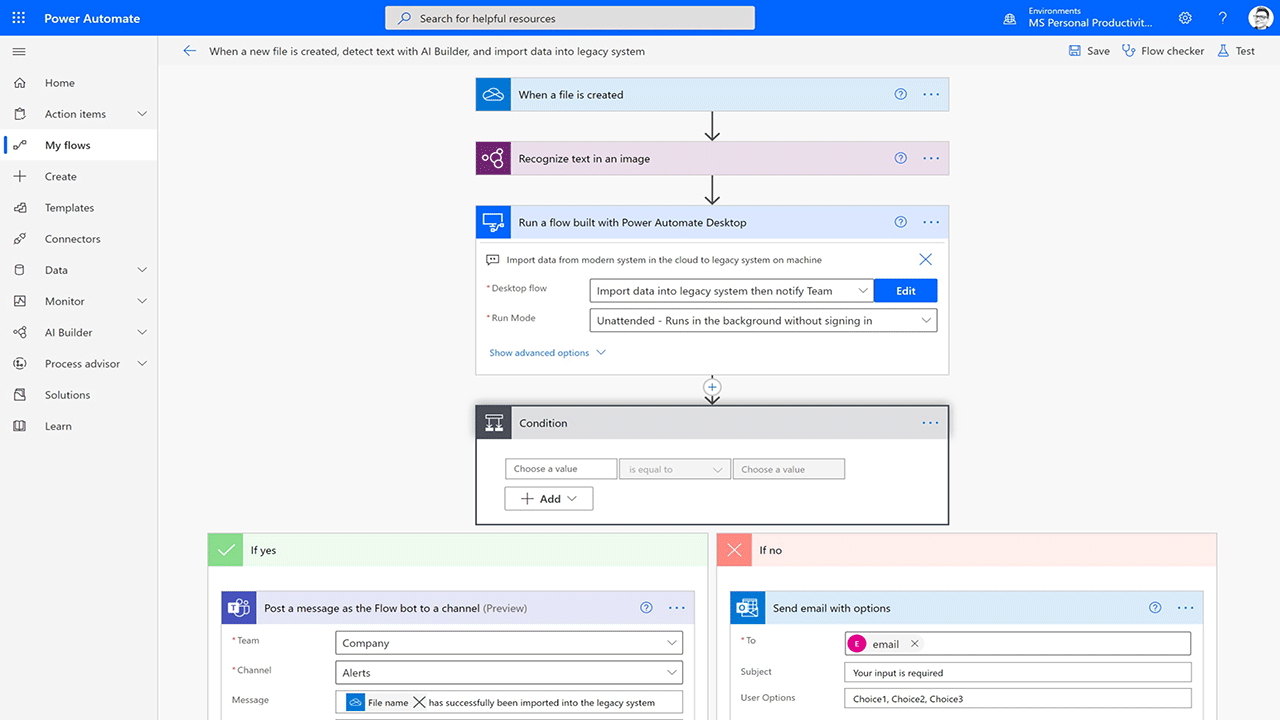1280x720 pixels.
Task: Click the help icon on Recognize text in an image
Action: [900, 158]
